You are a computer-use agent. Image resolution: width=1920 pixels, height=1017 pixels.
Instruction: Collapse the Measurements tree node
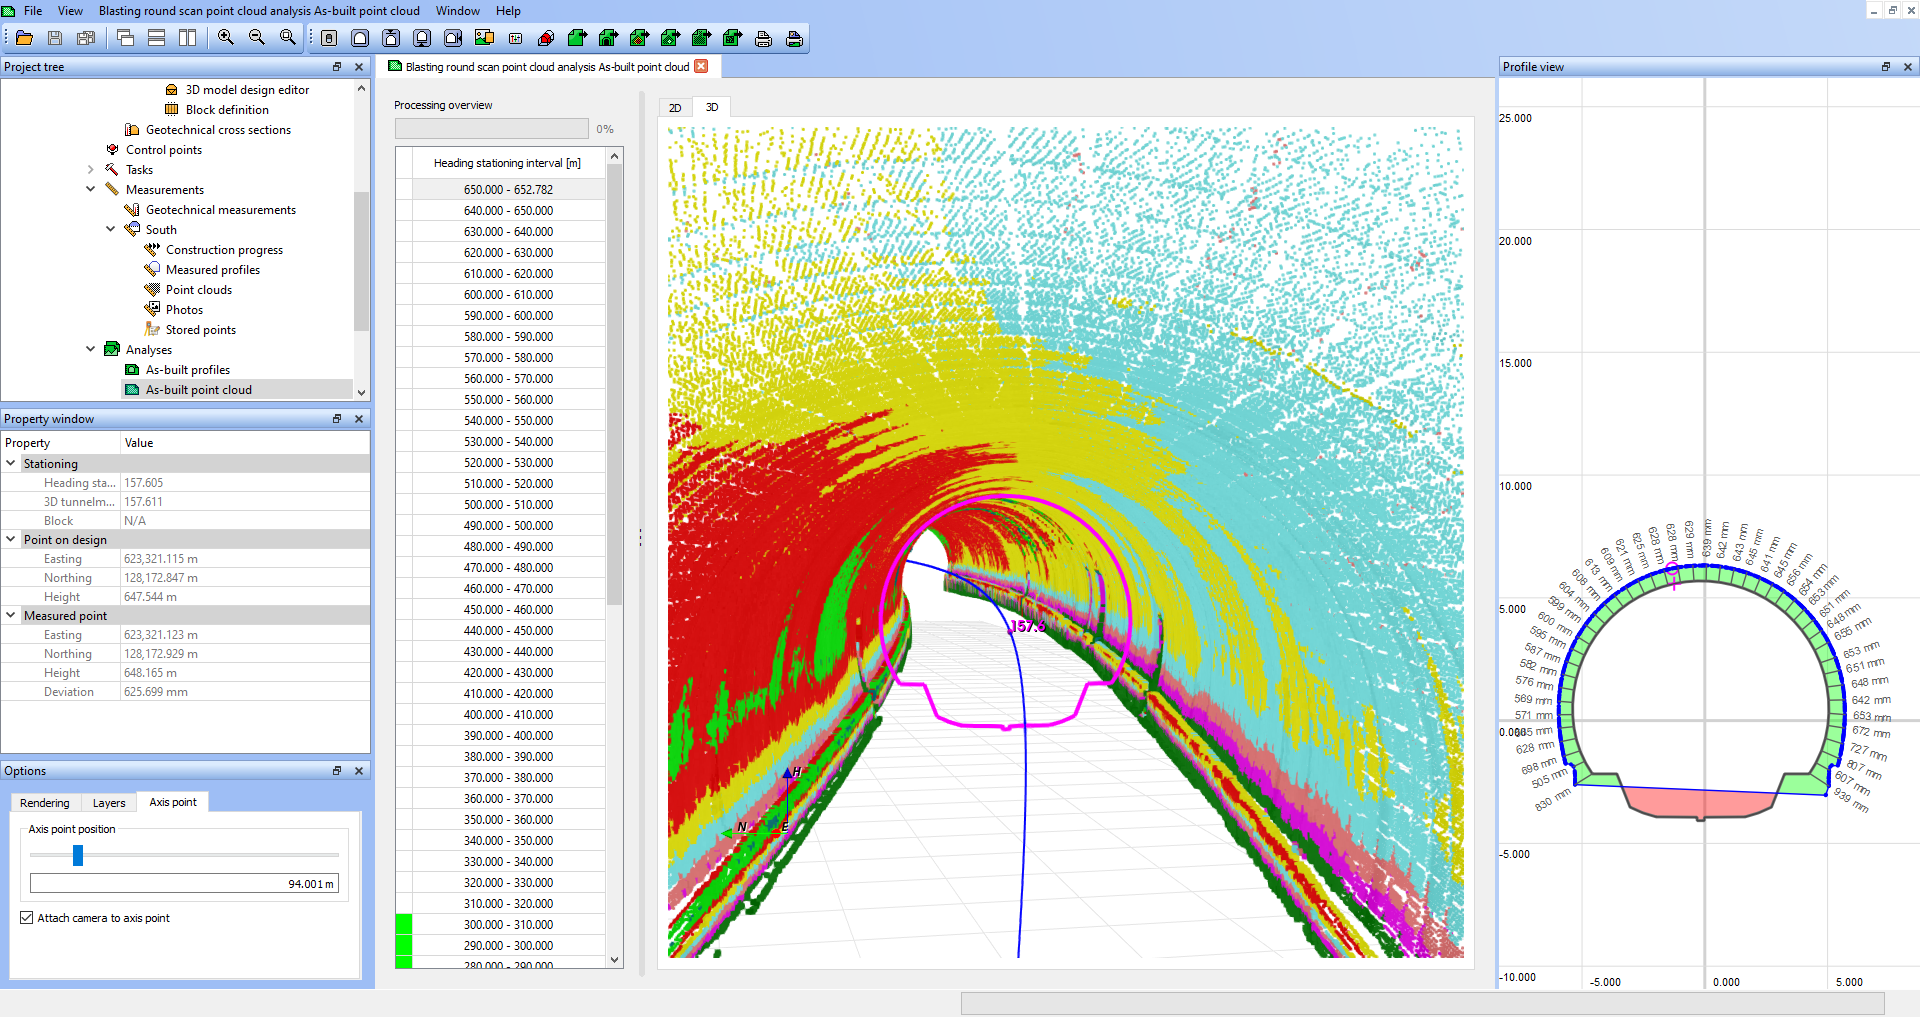pyautogui.click(x=91, y=189)
